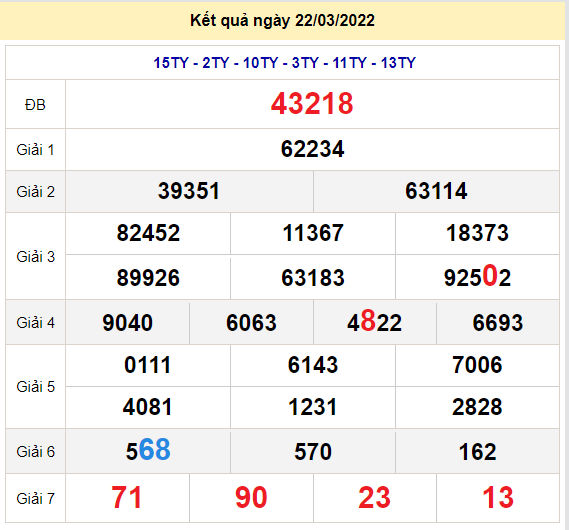Select Giải 2 number 39351
Screen dimensions: 569x530
click(x=189, y=191)
